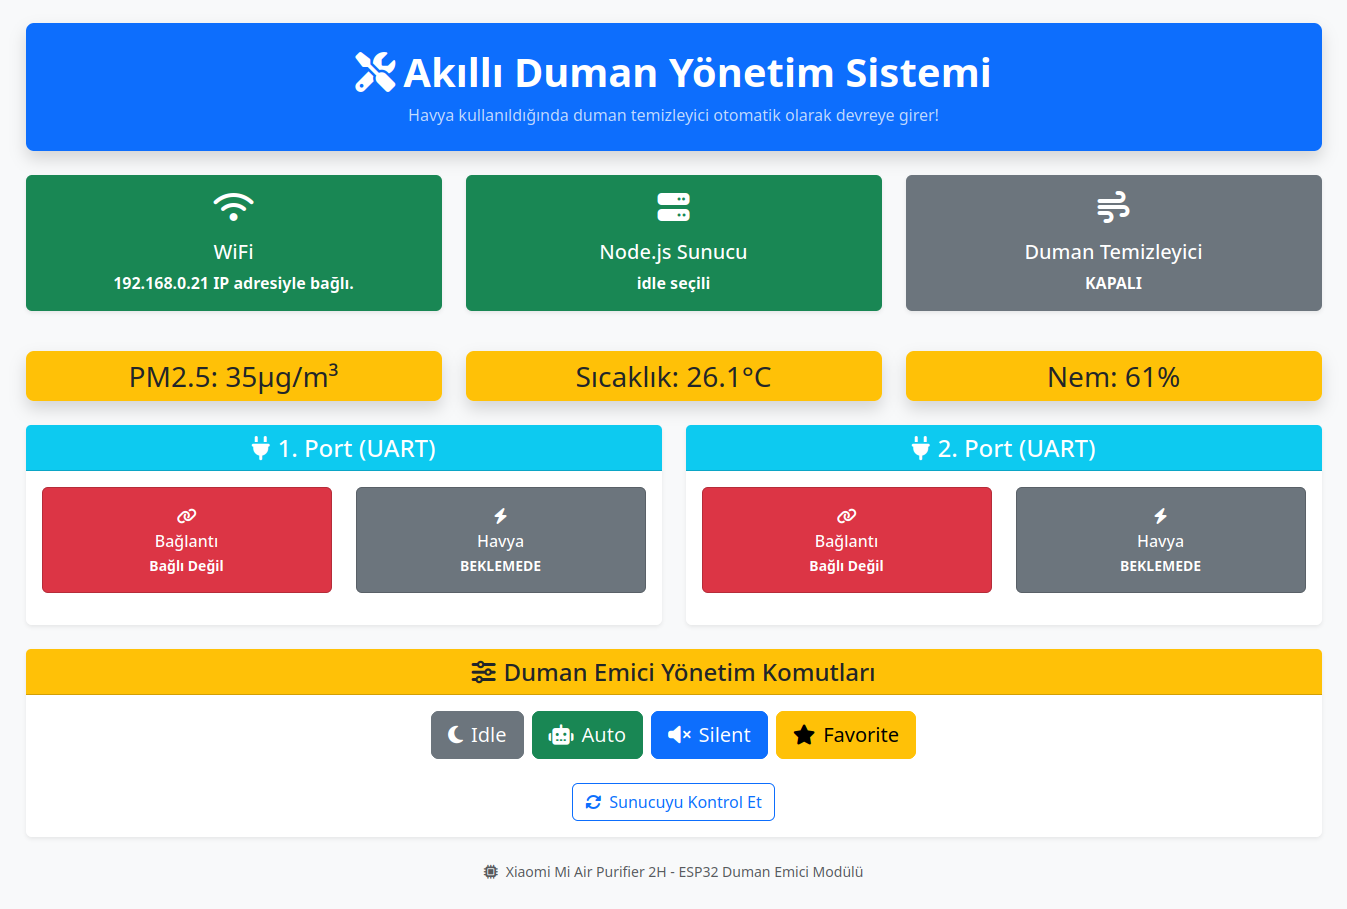The image size is (1347, 909).
Task: Click the plug icon for 1. Port
Action: [260, 449]
